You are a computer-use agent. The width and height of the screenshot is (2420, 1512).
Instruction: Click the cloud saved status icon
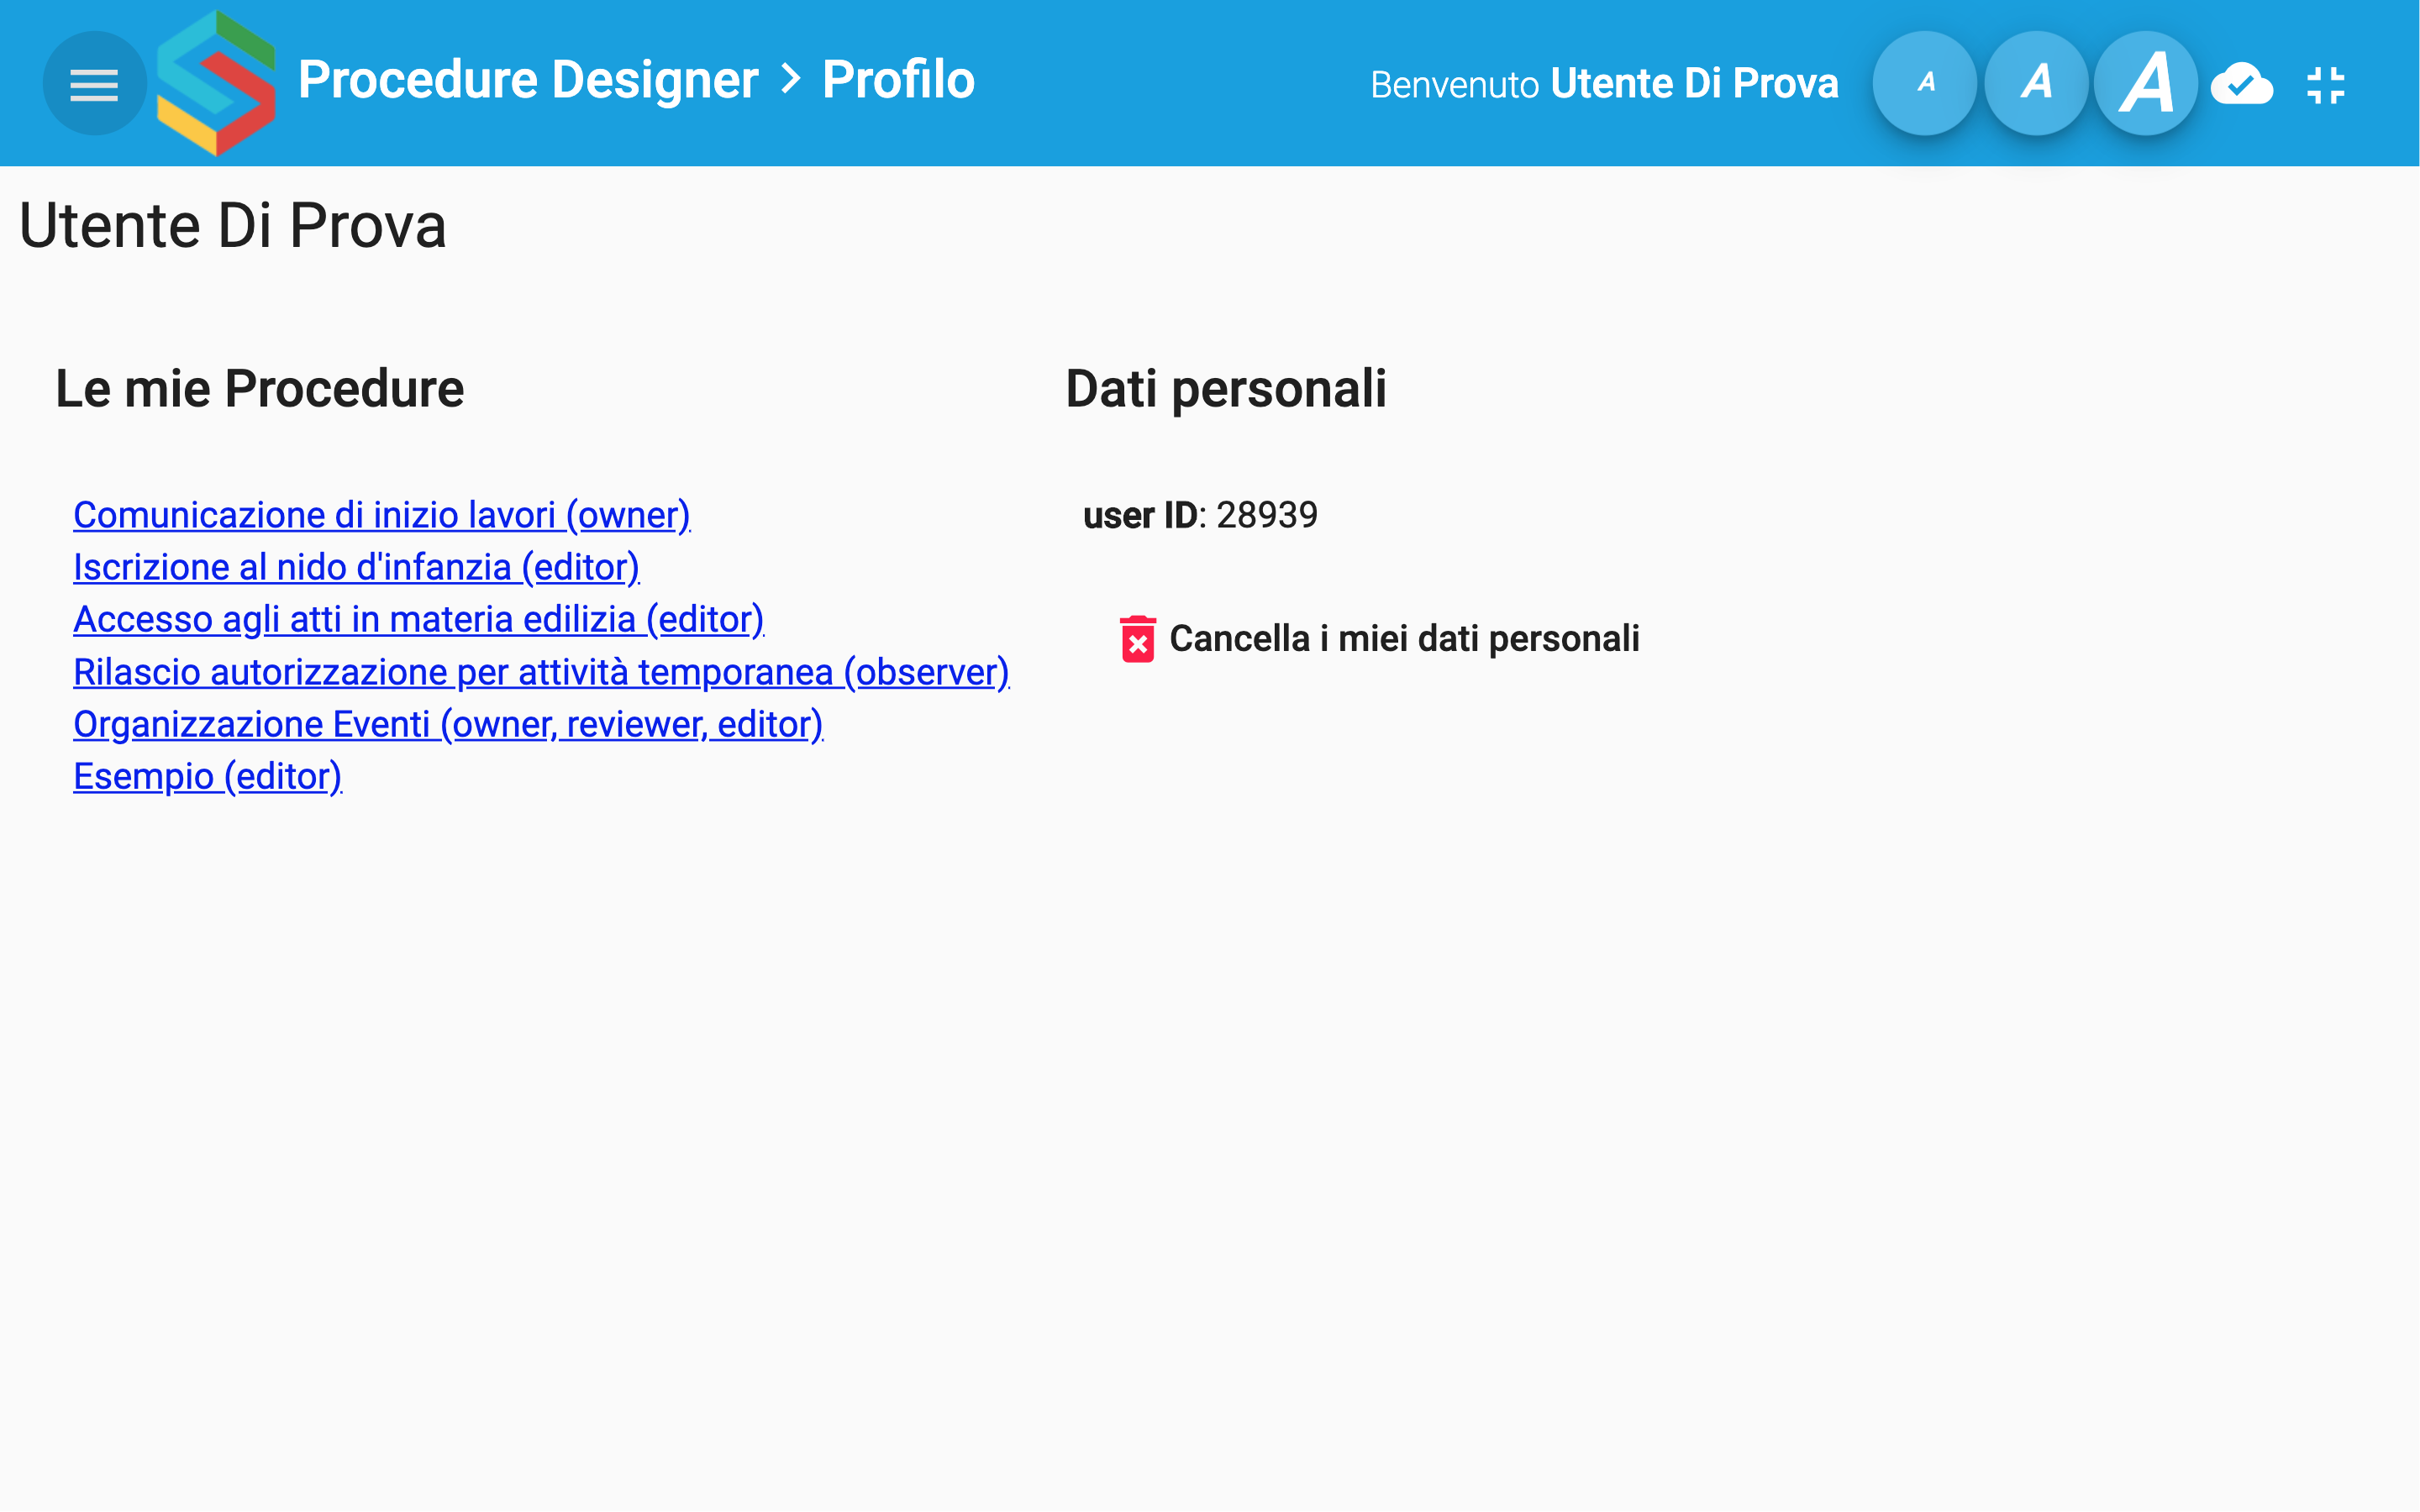[2241, 84]
